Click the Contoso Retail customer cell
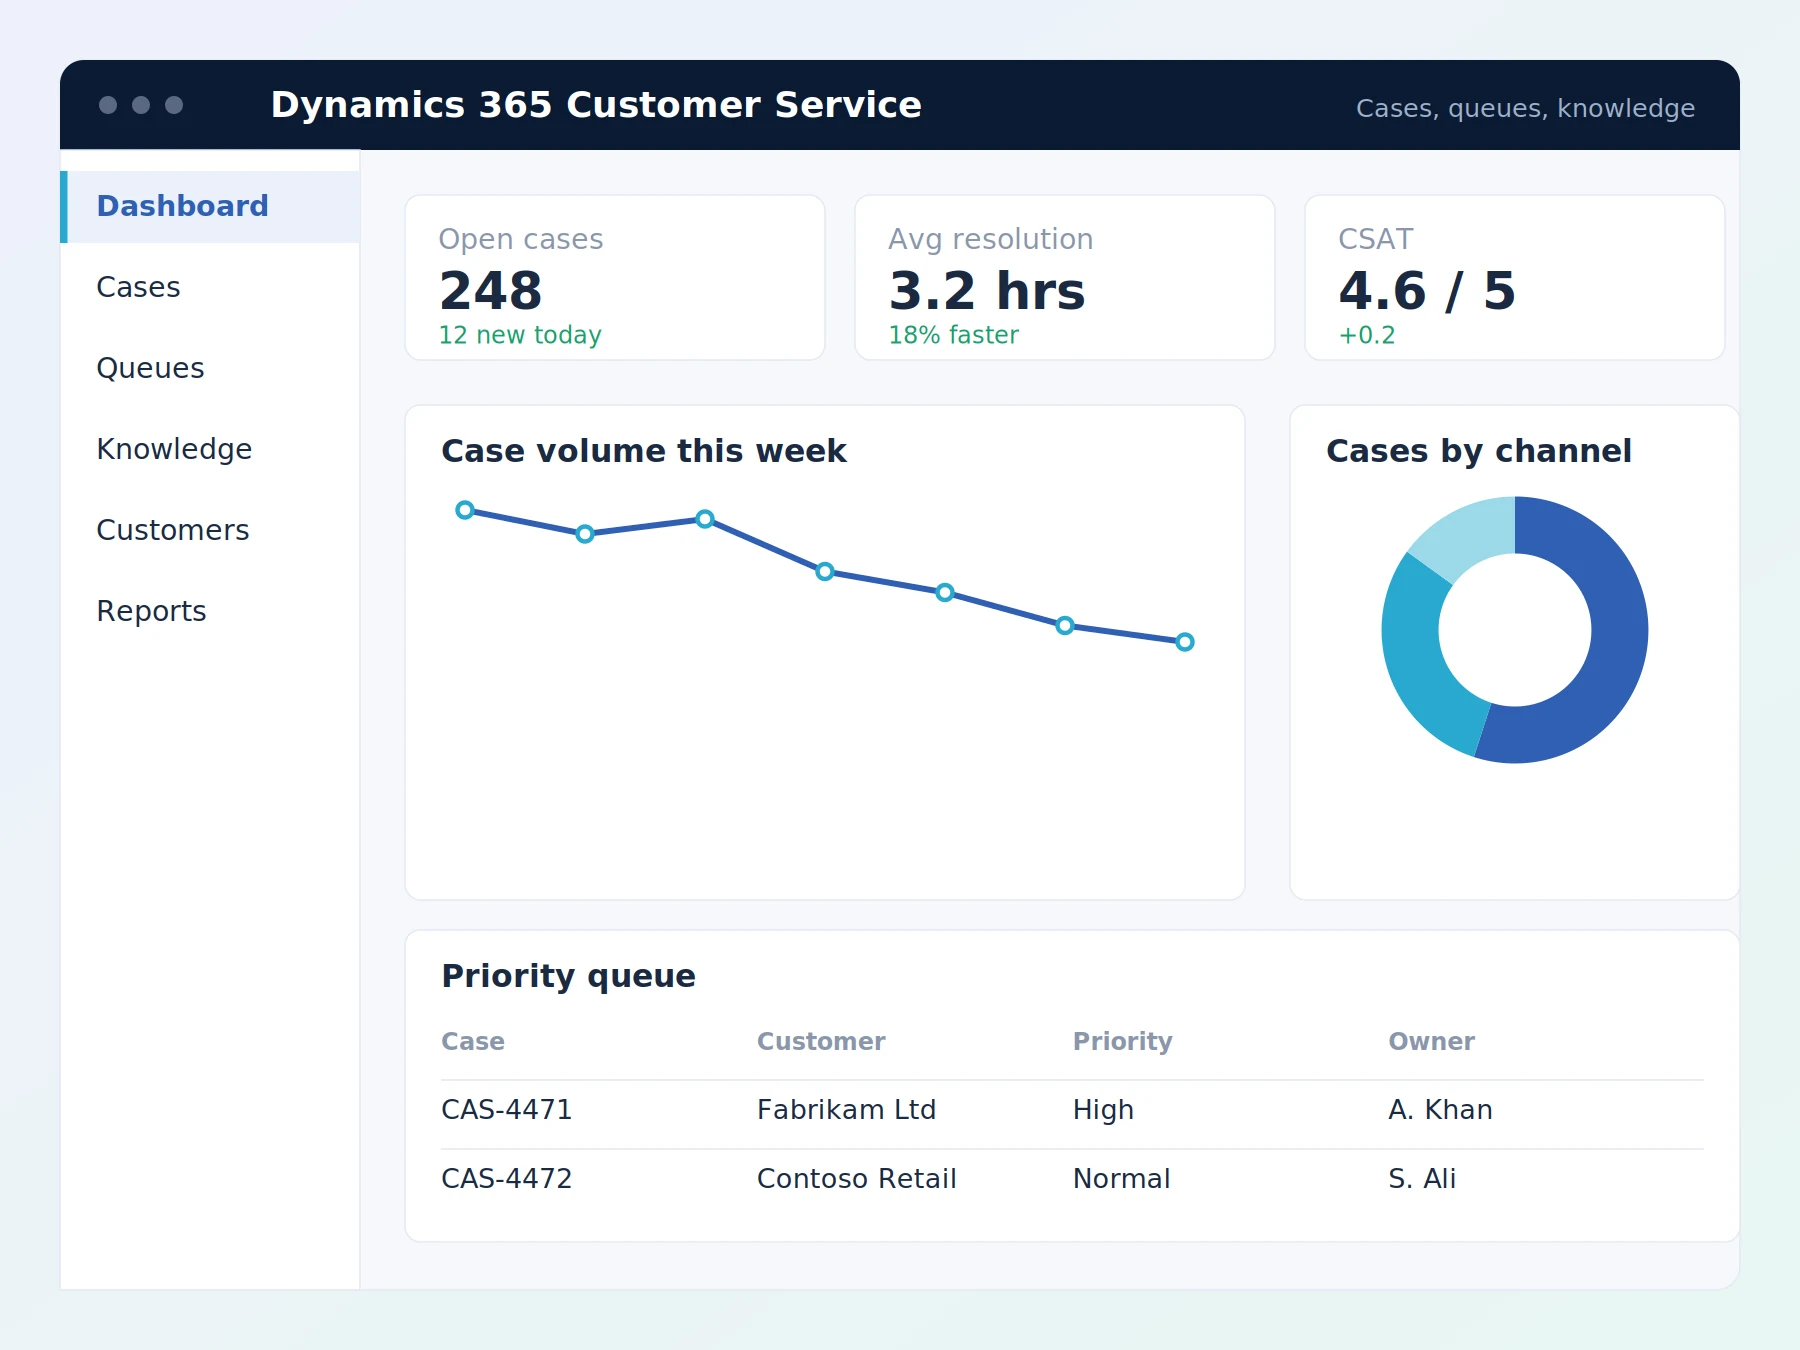1800x1350 pixels. 856,1179
